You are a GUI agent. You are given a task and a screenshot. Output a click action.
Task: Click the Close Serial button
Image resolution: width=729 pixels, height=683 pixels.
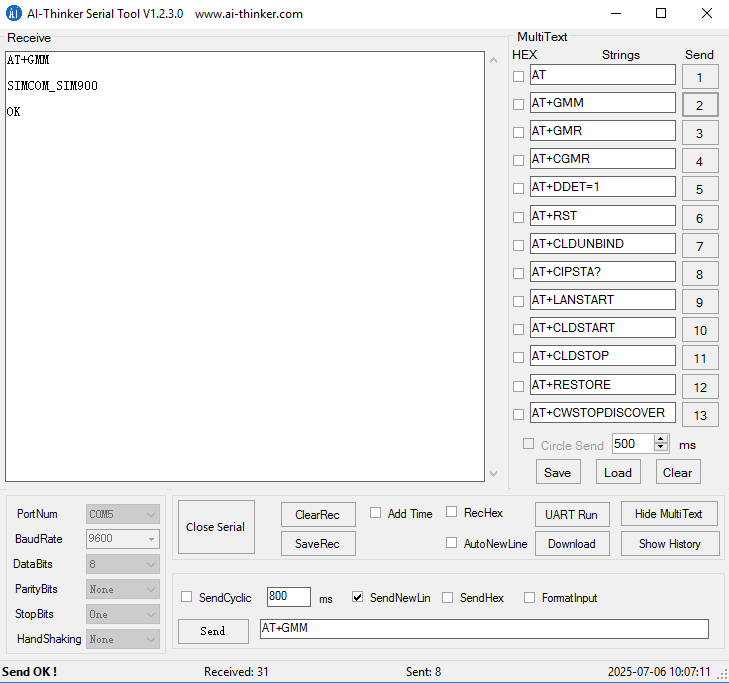point(216,527)
